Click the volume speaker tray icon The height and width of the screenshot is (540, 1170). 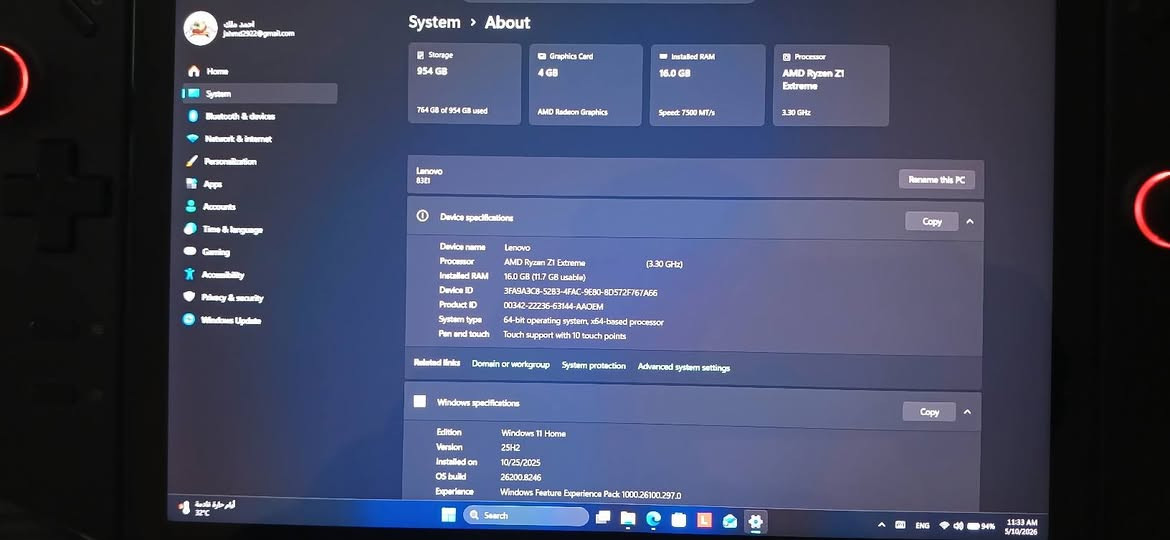[x=959, y=526]
